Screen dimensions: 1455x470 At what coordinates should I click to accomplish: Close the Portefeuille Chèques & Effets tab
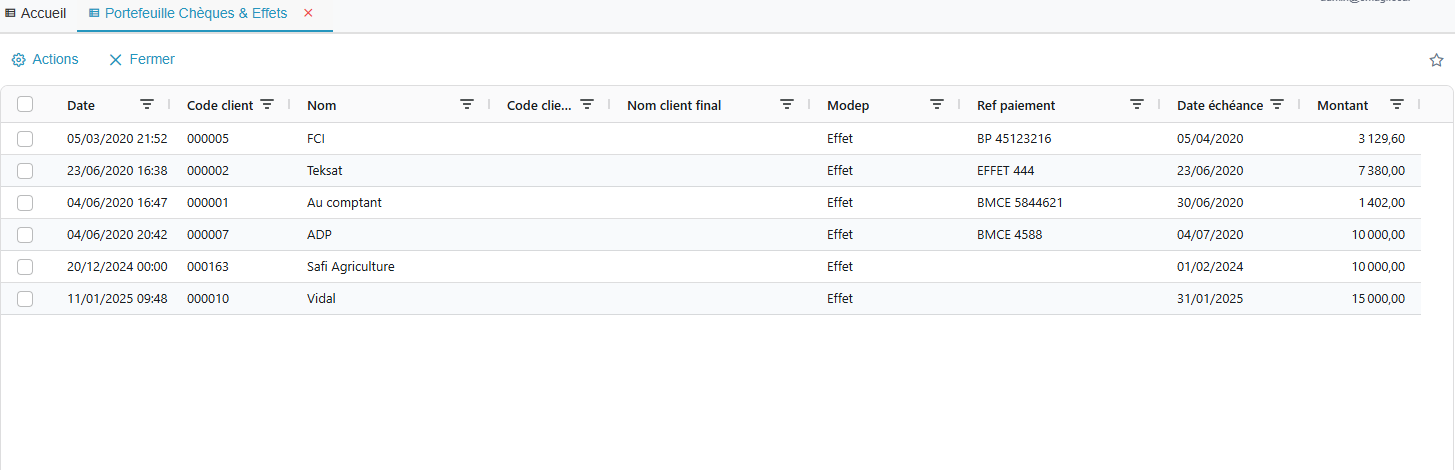click(308, 13)
